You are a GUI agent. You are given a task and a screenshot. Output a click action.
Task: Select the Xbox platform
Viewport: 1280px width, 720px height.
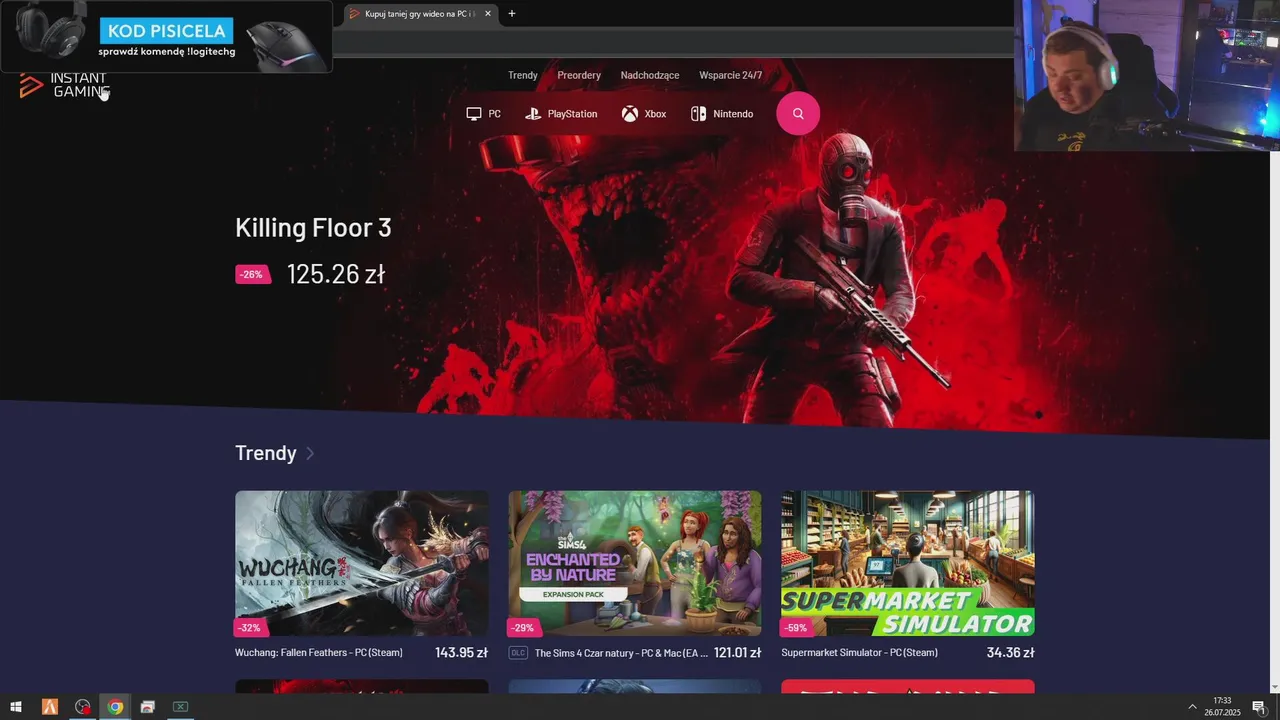(644, 114)
